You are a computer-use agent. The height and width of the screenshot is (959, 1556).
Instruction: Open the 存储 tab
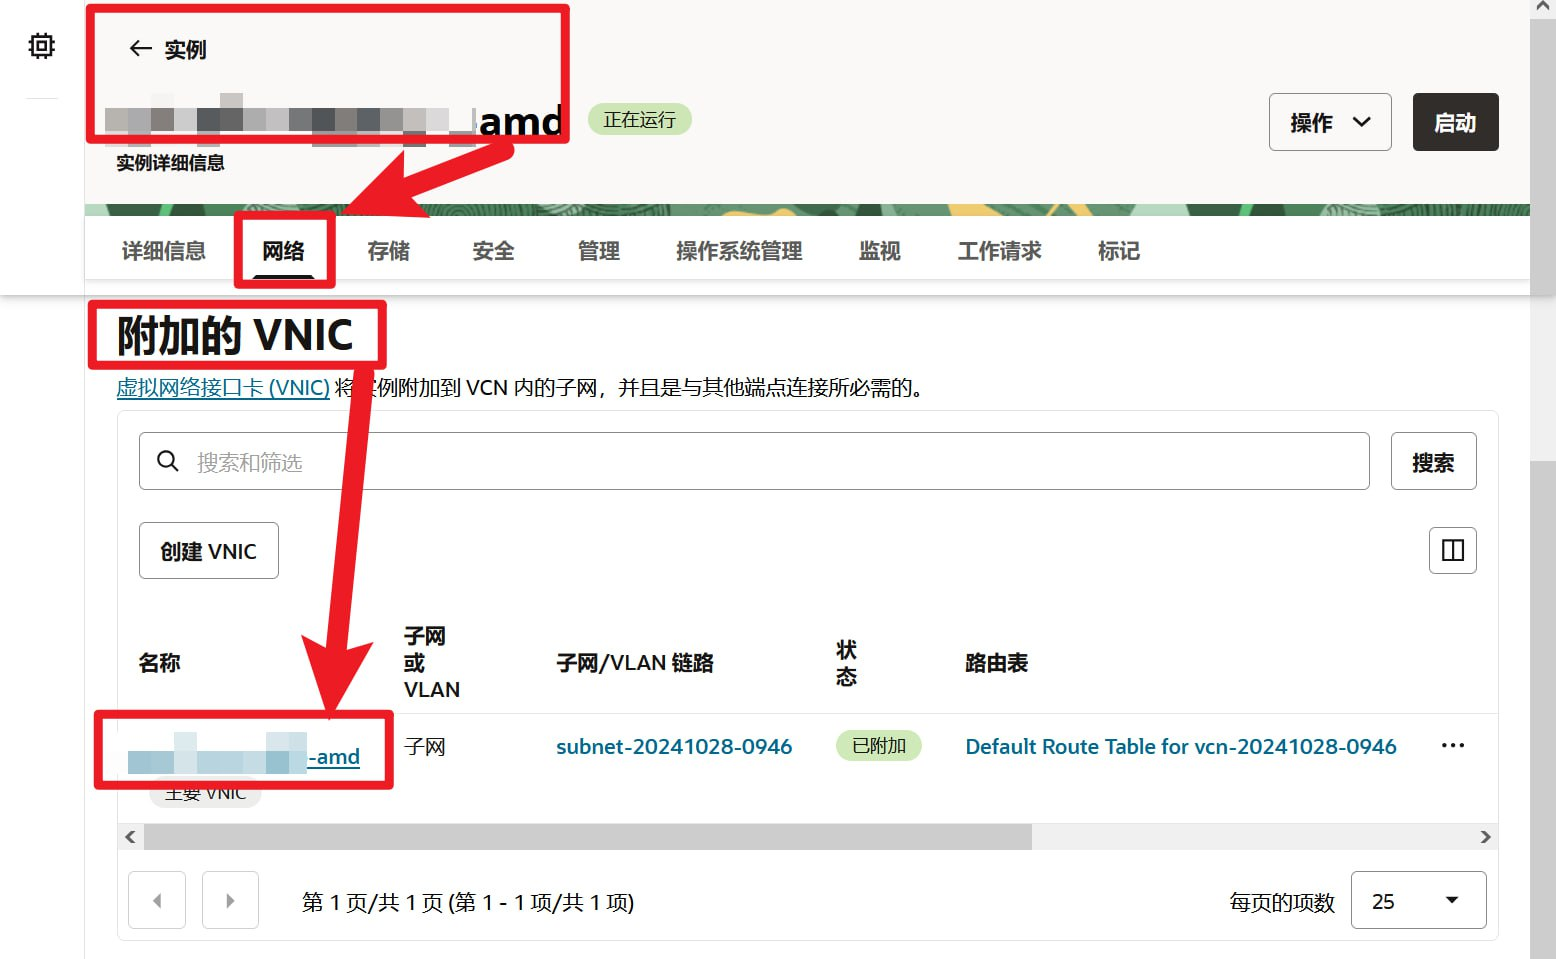(x=388, y=251)
